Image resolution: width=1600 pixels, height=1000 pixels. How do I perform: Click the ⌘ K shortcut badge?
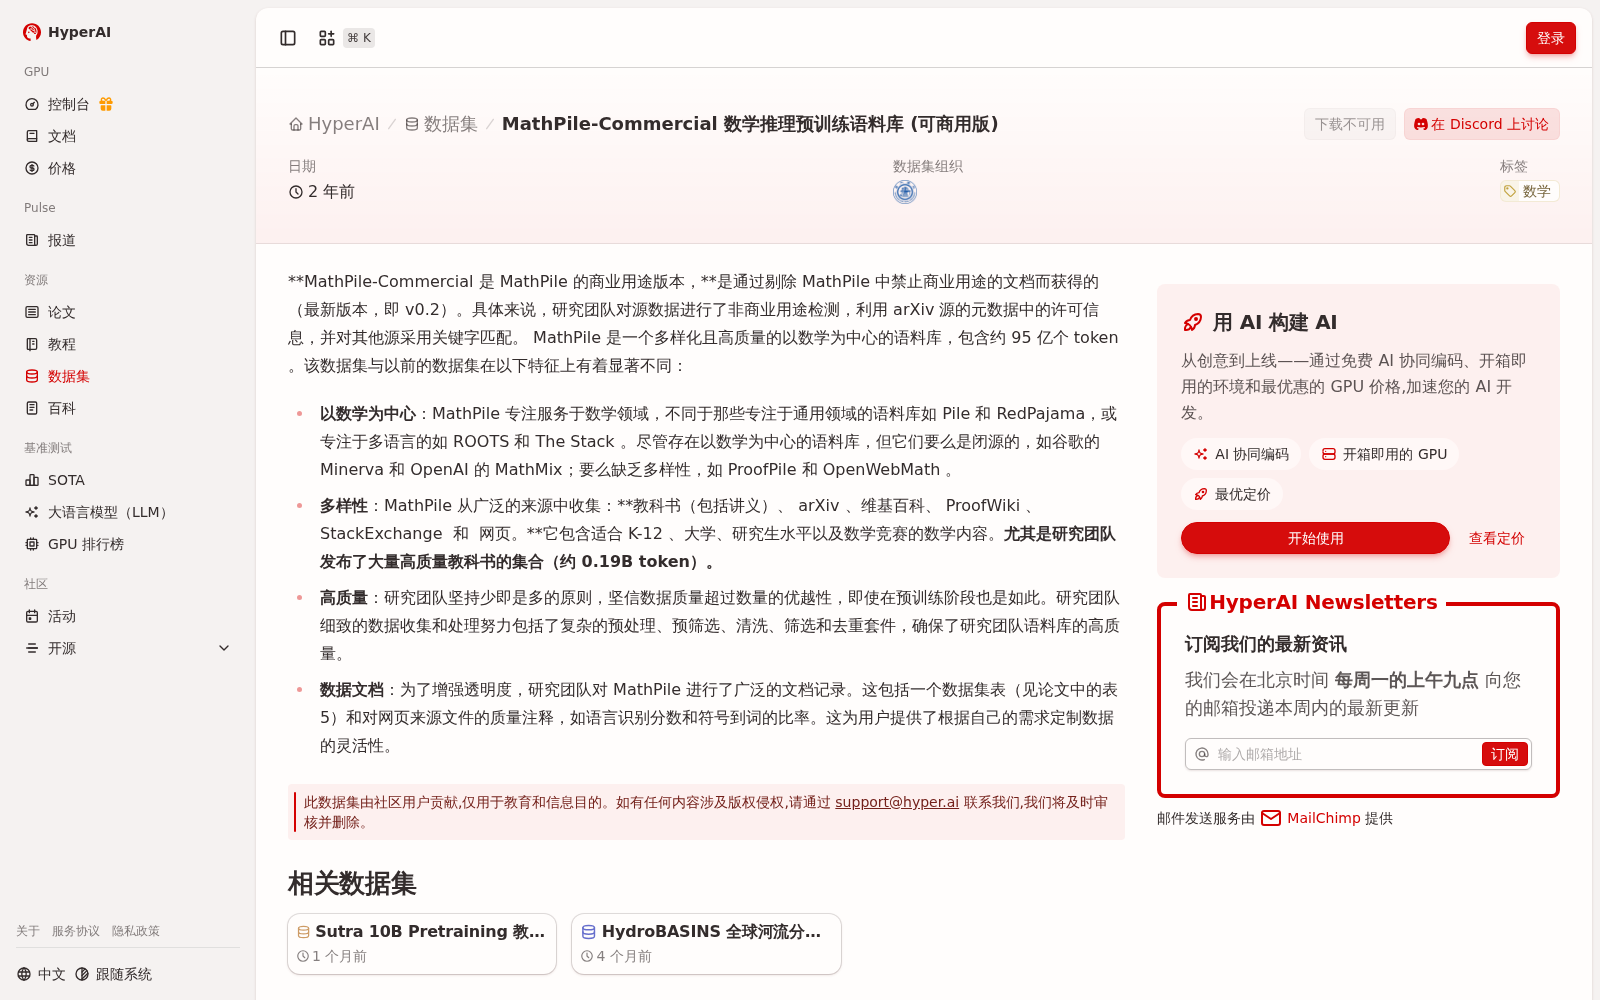359,38
